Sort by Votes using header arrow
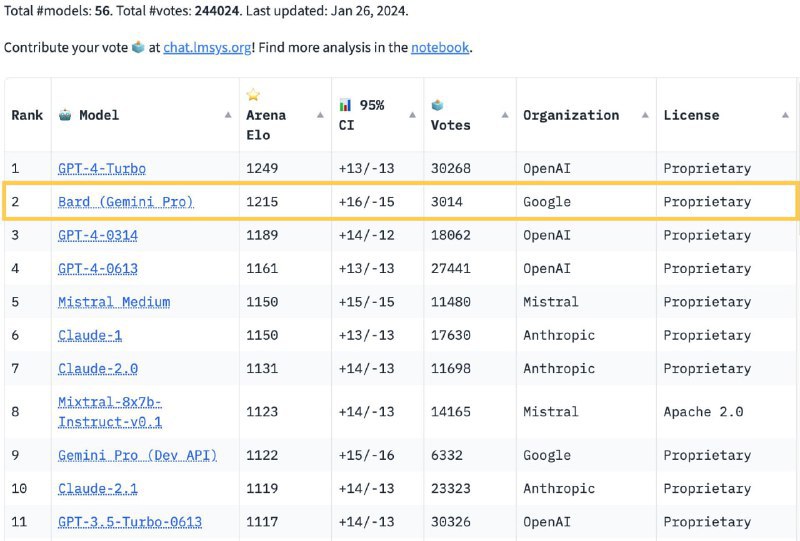 tap(505, 115)
